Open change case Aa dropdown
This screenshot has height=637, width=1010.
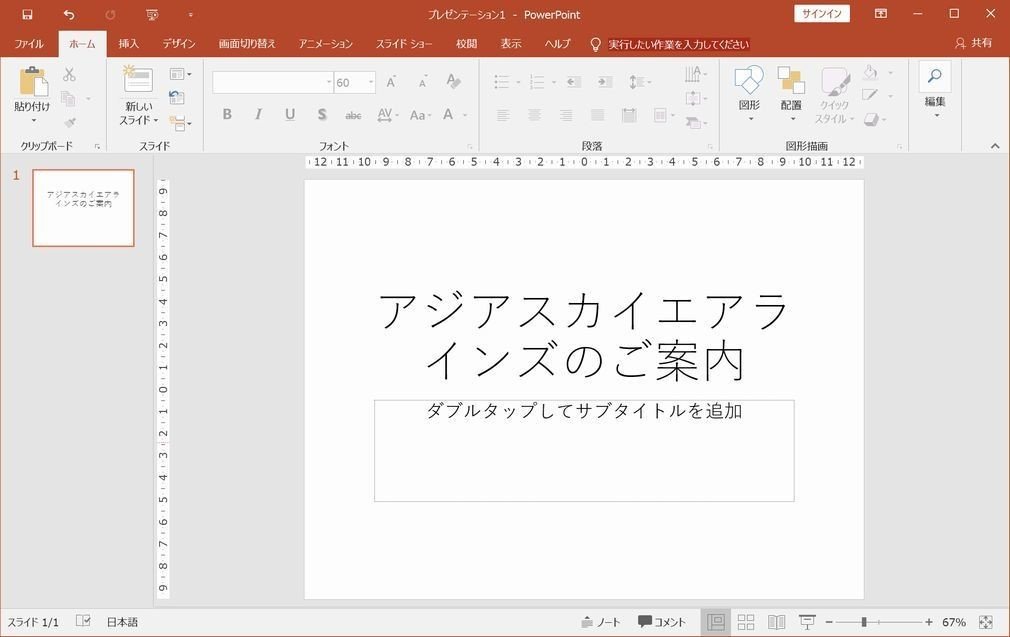pos(420,115)
